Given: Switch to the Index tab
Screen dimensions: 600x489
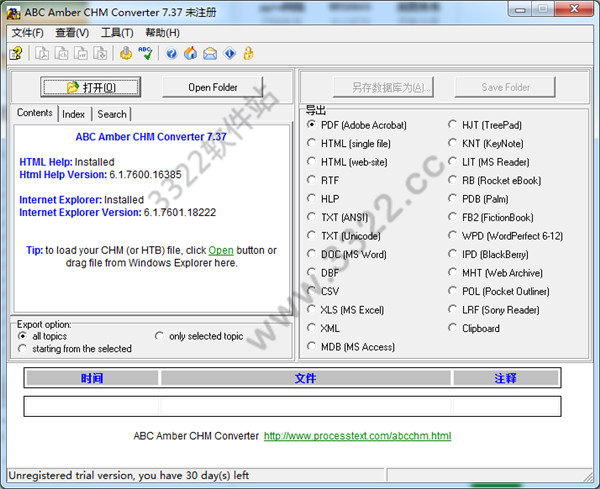Looking at the screenshot, I should (74, 115).
